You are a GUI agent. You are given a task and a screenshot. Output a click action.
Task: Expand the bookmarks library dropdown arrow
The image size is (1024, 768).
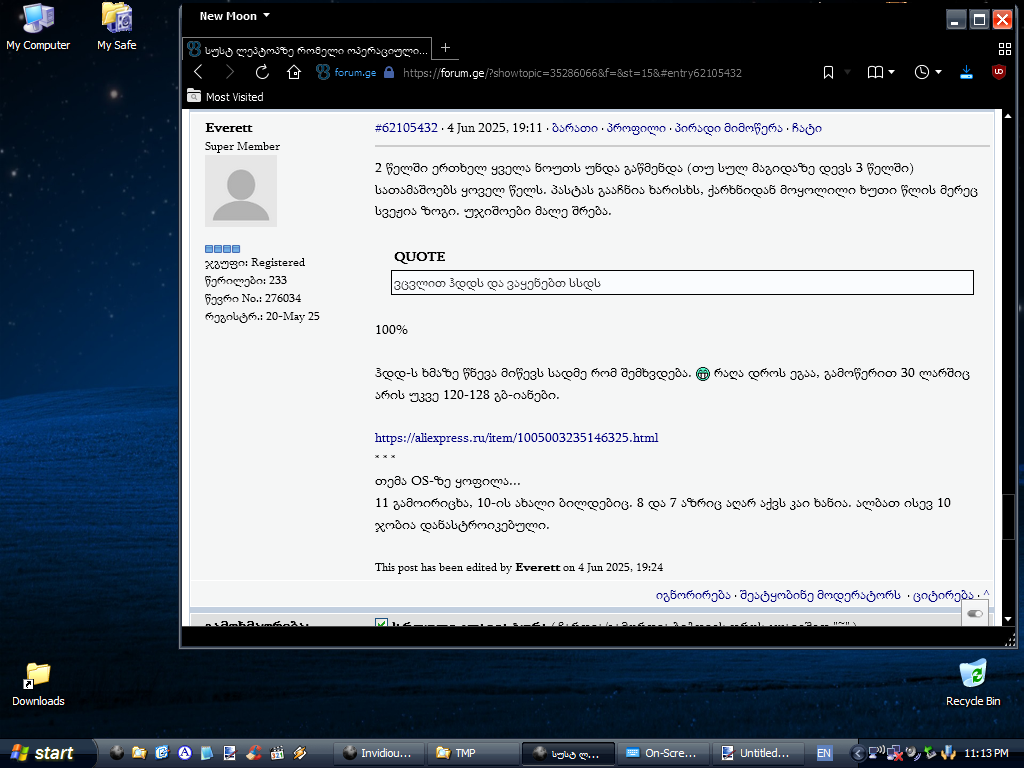coord(891,72)
